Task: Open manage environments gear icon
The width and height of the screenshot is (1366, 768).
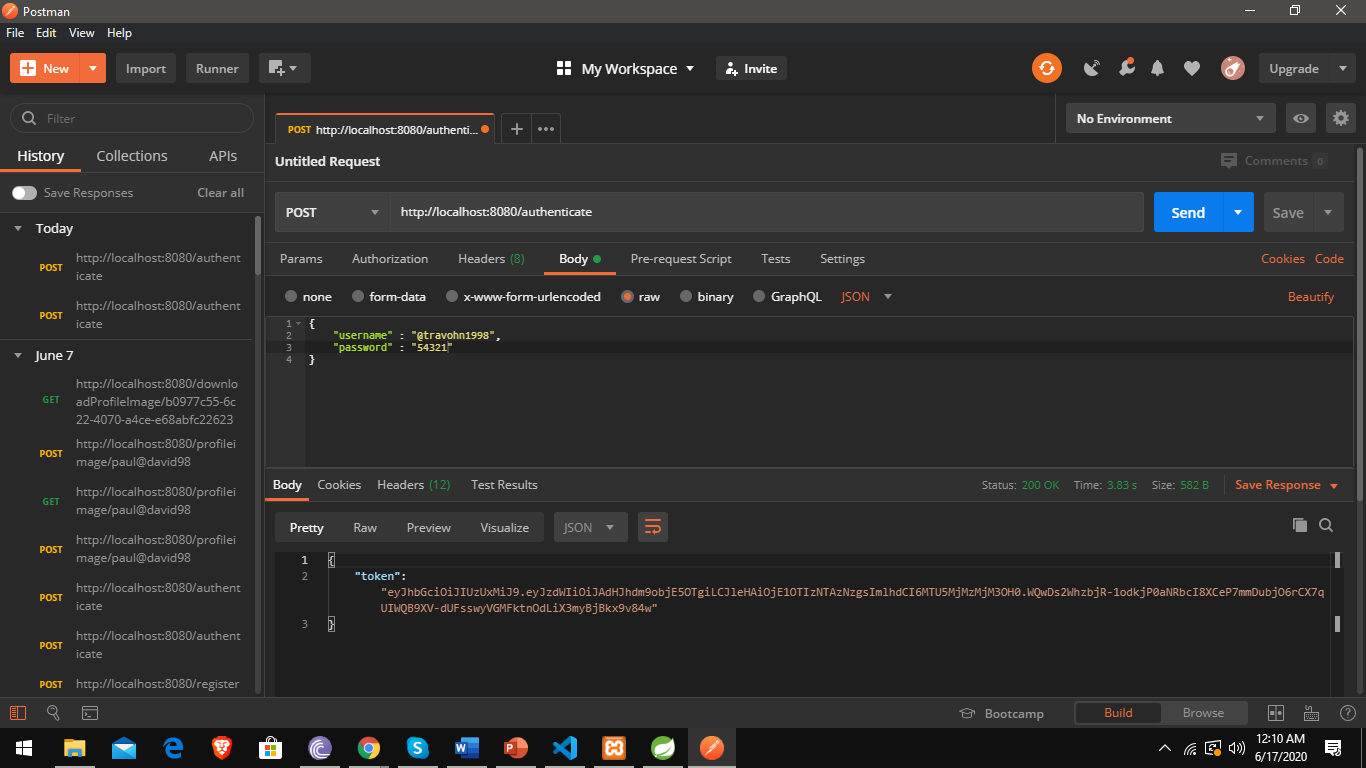Action: click(x=1341, y=118)
